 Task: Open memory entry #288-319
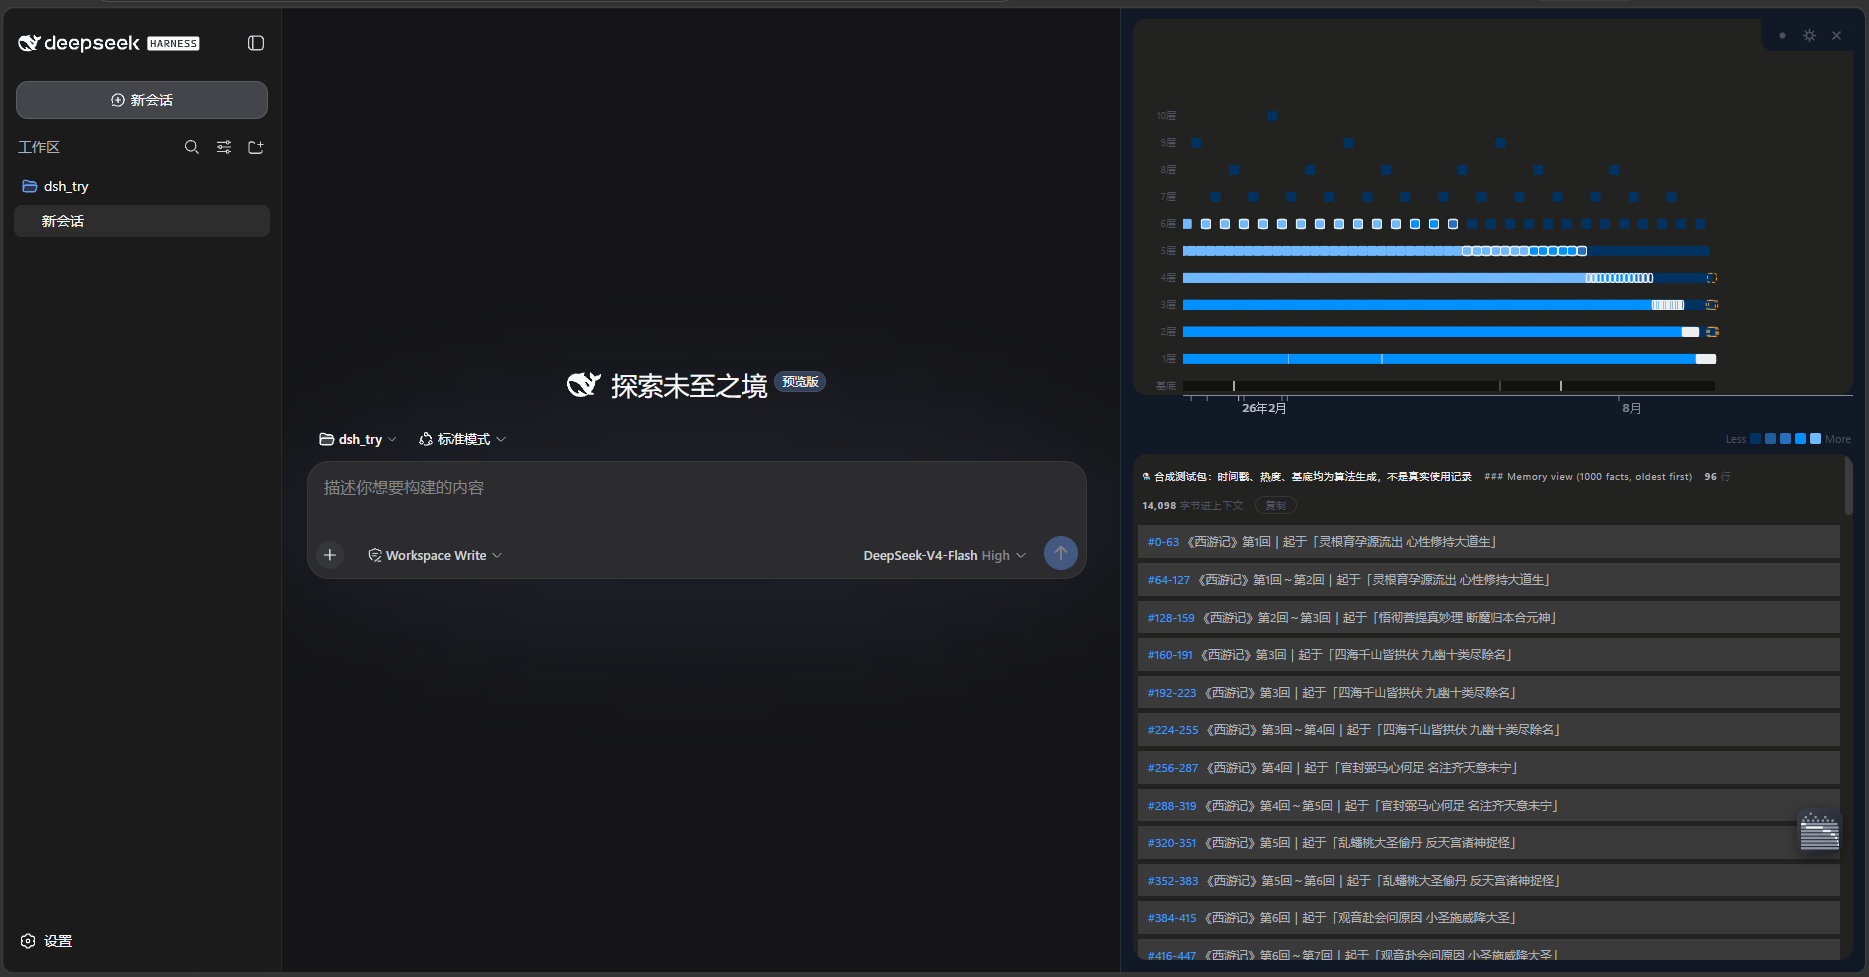tap(1489, 806)
